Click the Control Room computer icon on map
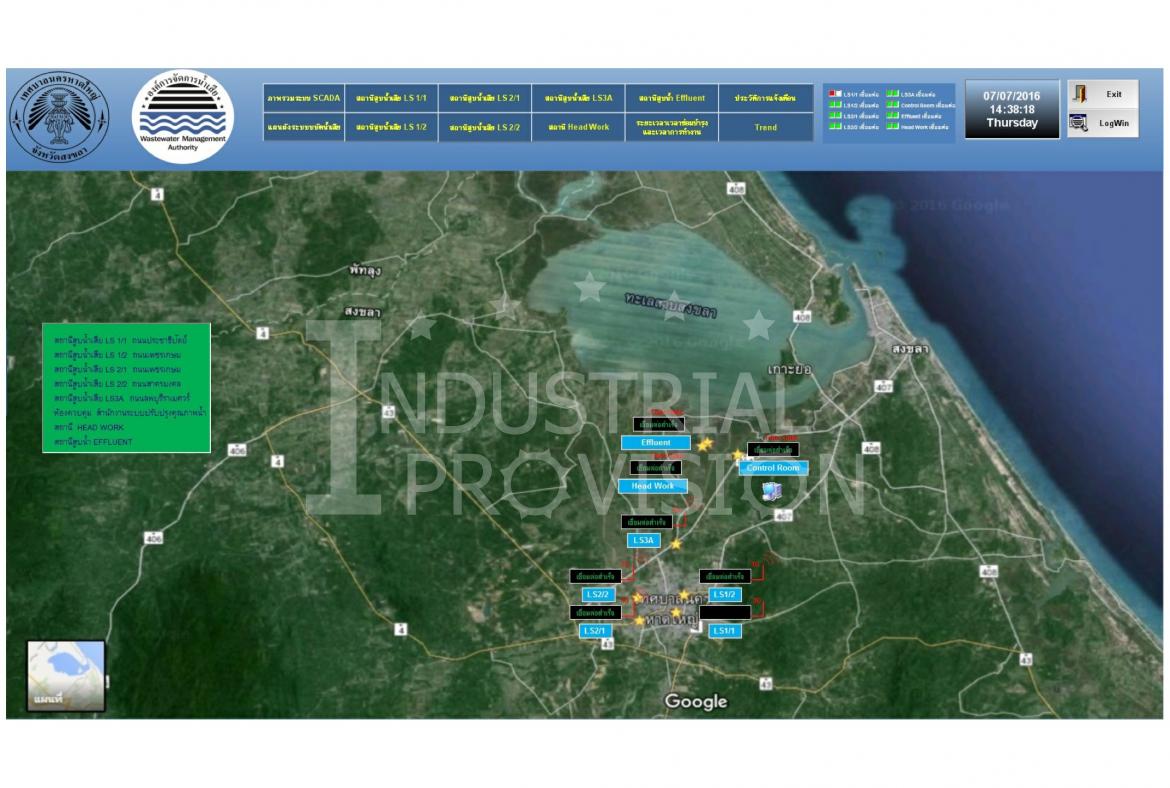Viewport: 1170px width, 788px height. click(x=771, y=490)
